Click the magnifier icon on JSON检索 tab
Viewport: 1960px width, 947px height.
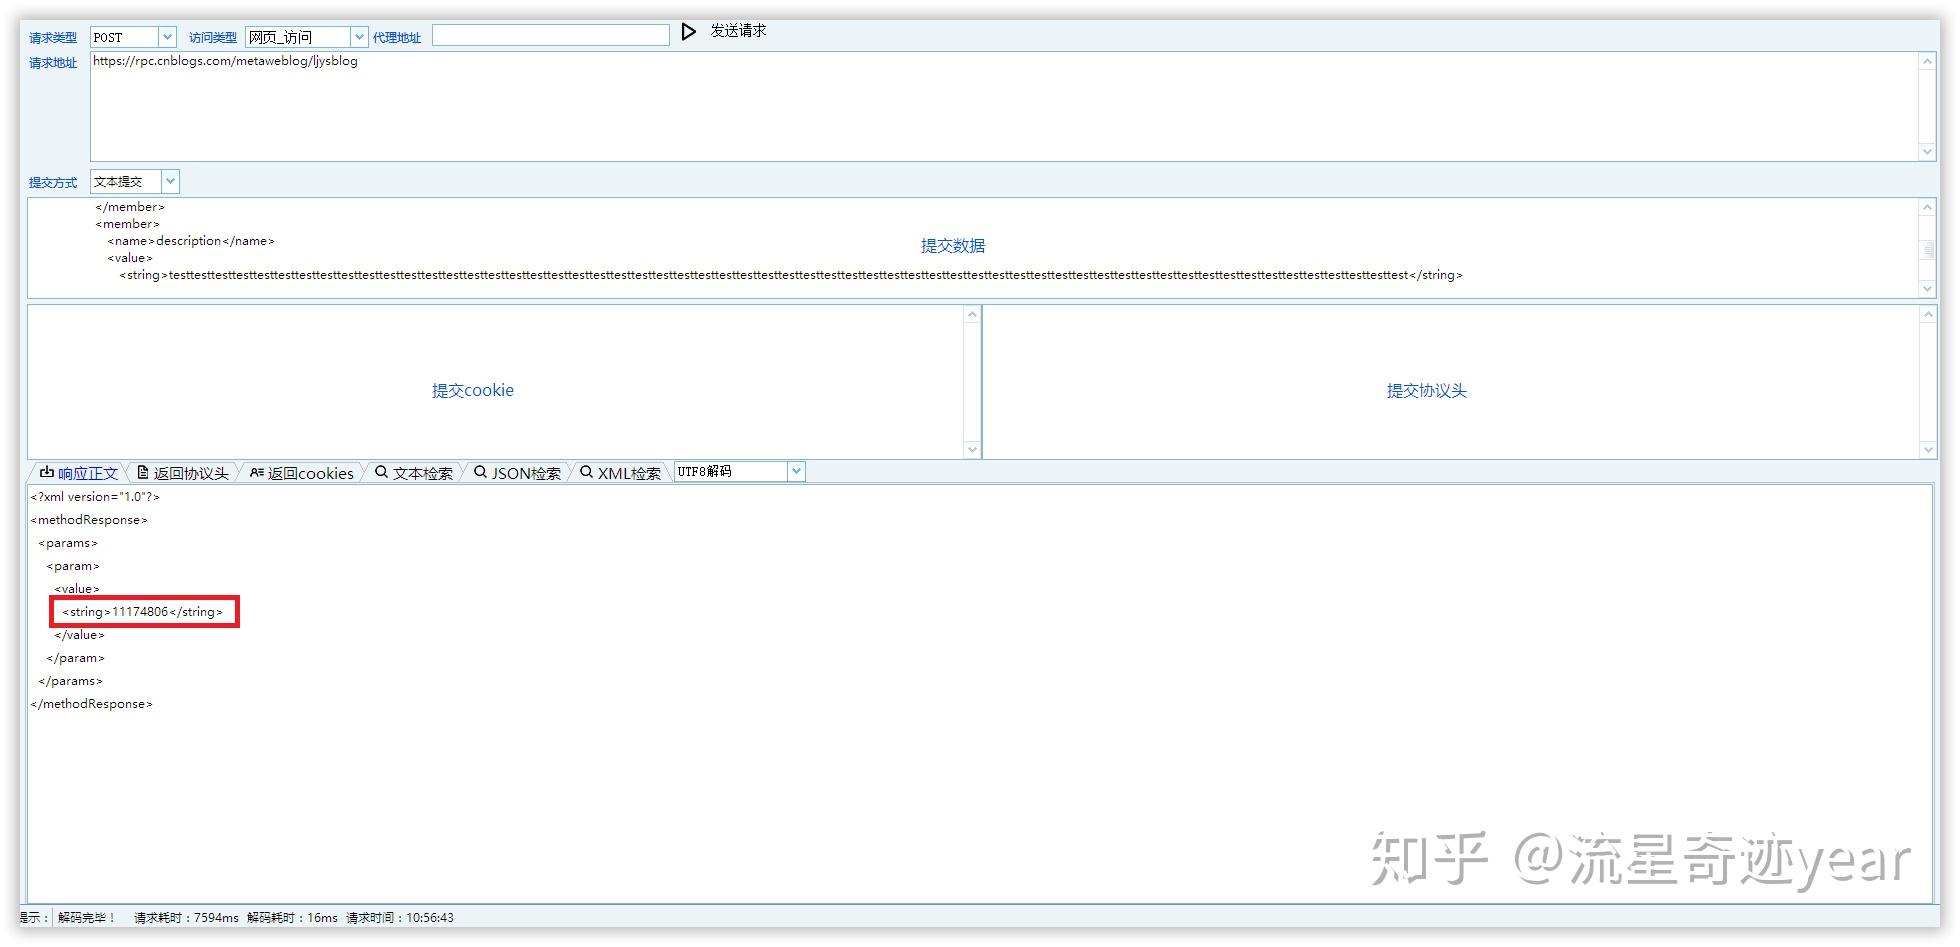480,471
